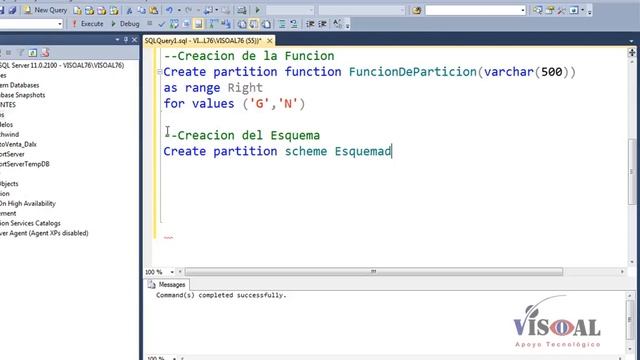640x360 pixels.
Task: Close the SQLQuery1.sql tab
Action: pyautogui.click(x=269, y=41)
